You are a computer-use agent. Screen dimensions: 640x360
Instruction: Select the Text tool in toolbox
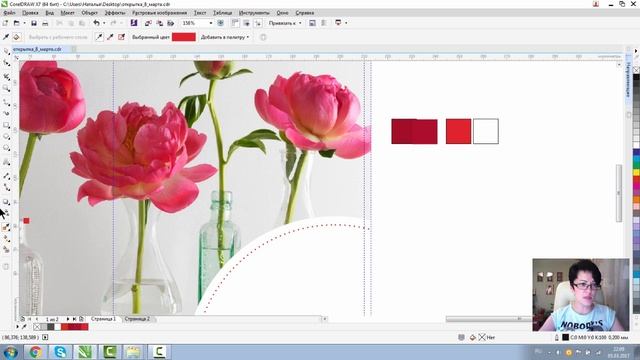[x=6, y=162]
